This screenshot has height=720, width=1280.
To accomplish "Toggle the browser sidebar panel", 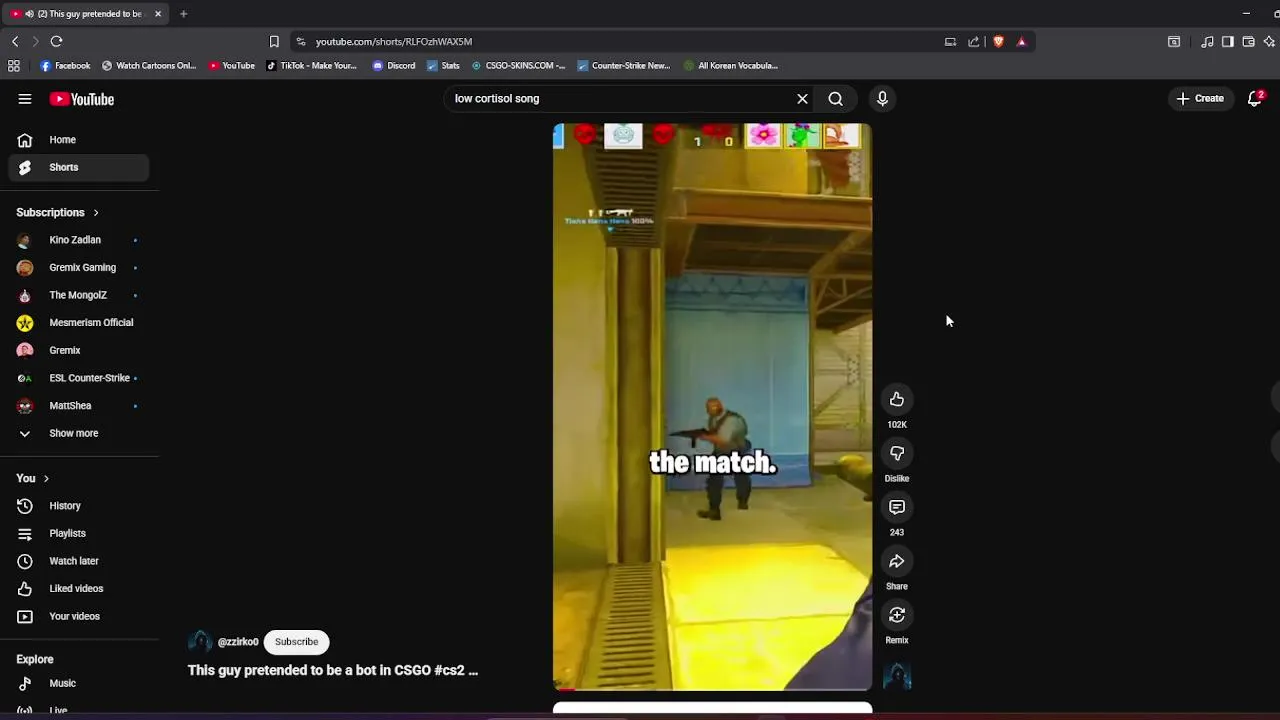I will click(x=1228, y=41).
